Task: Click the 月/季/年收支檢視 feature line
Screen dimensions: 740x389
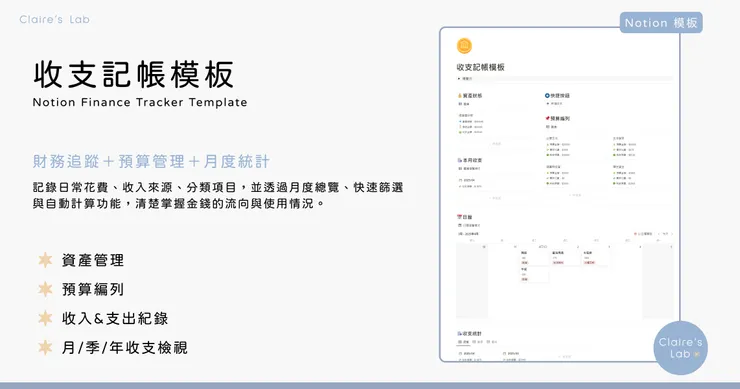Action: 125,348
